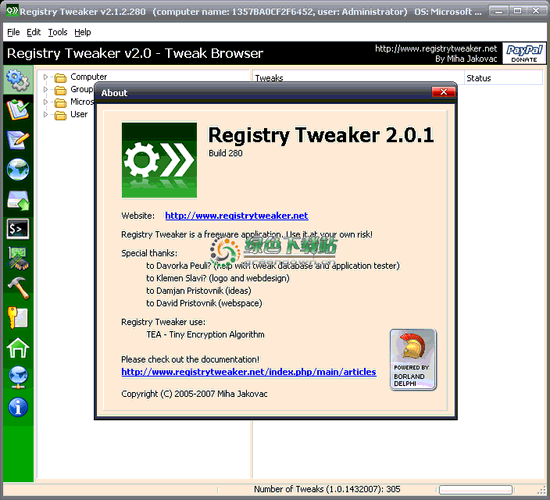Viewport: 550px width, 500px height.
Task: Open the Tools menu
Action: 58,32
